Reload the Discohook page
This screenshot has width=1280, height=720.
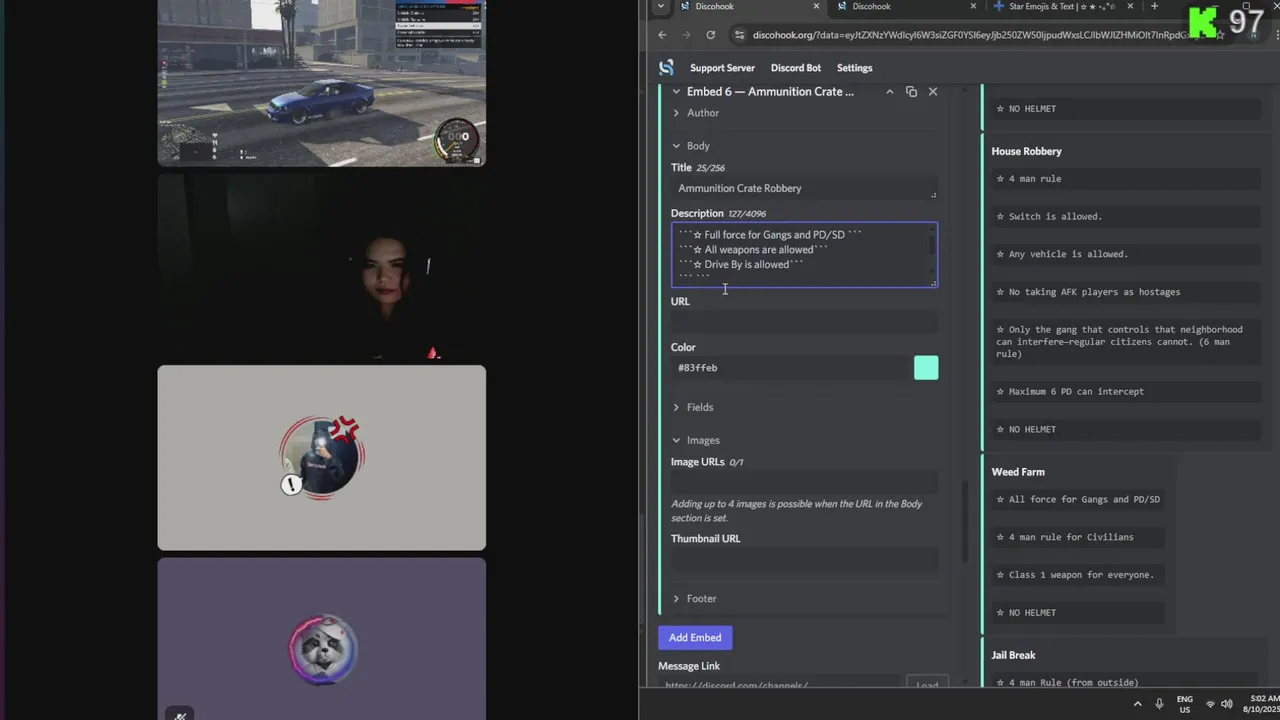pyautogui.click(x=710, y=35)
